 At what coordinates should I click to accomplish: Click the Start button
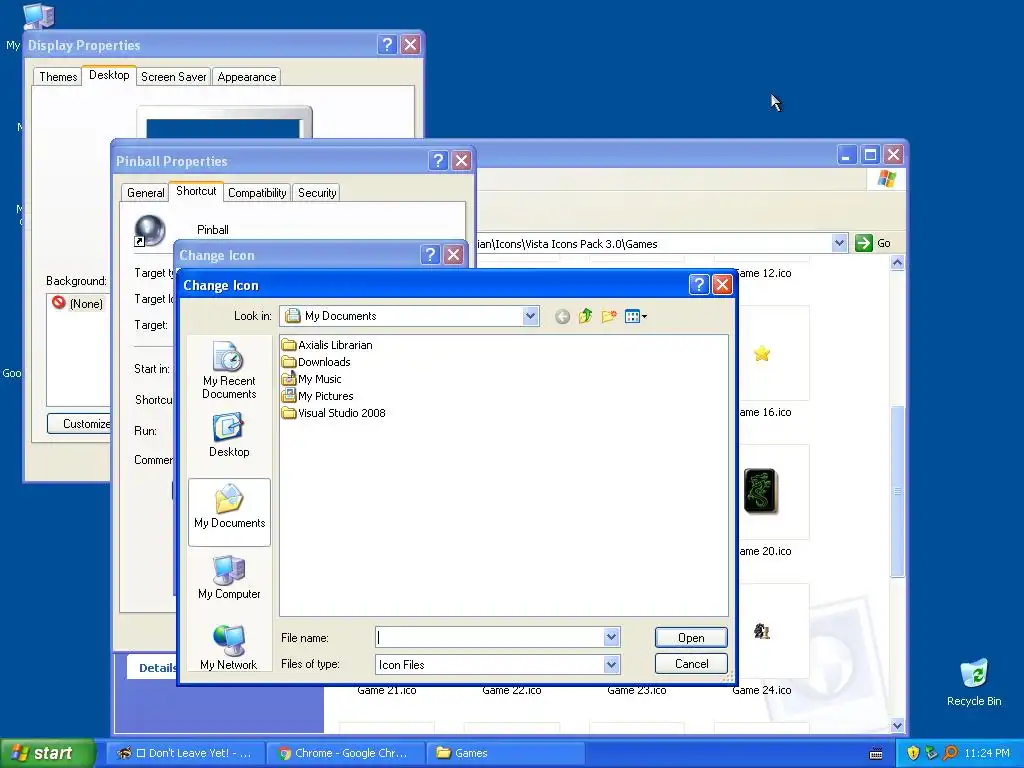coord(46,753)
